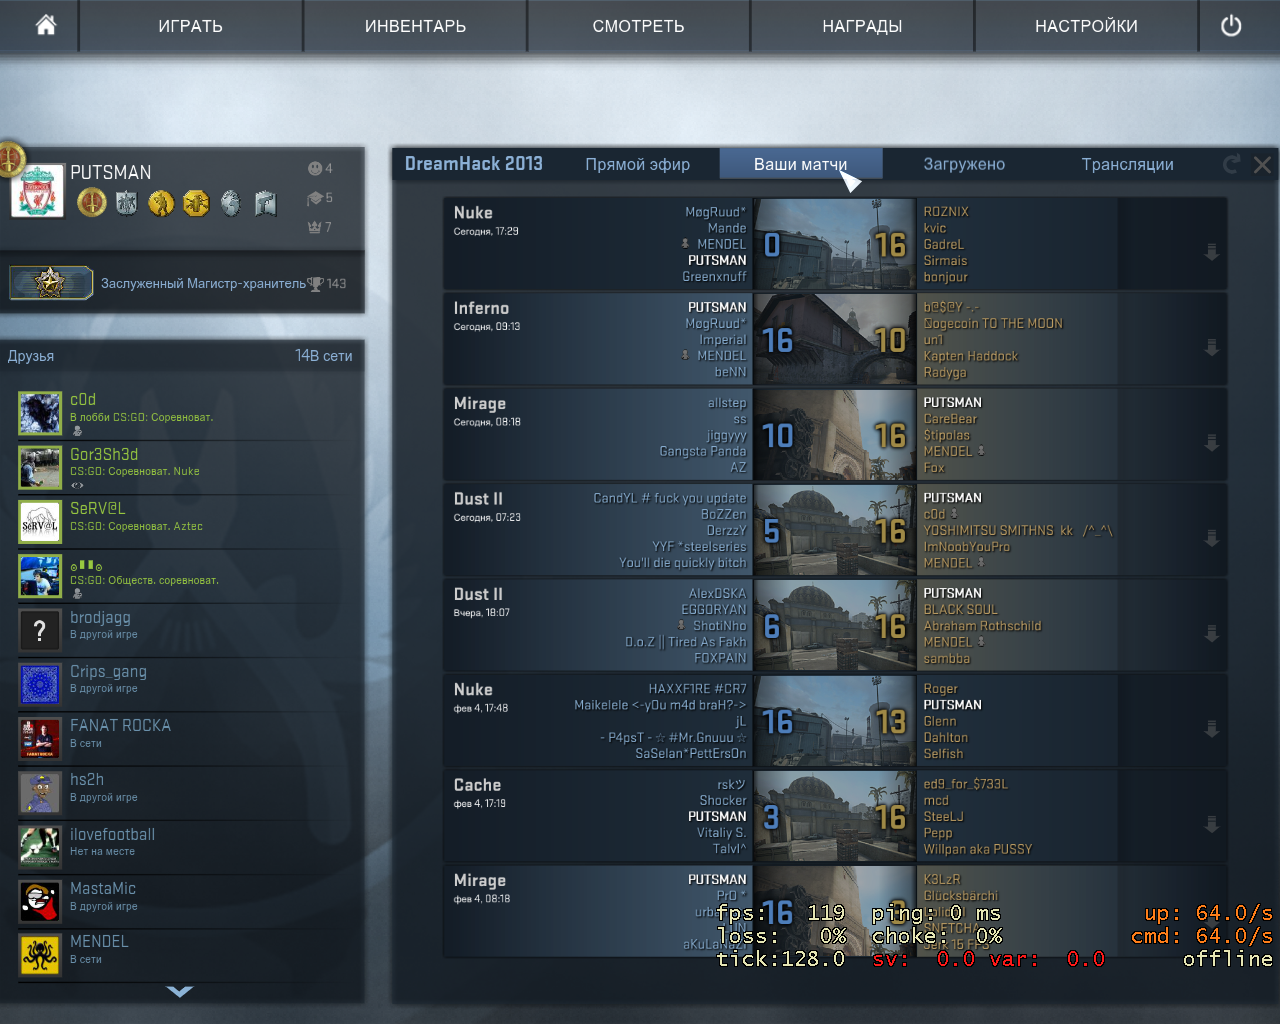Open the ИНВЕНТАРЬ menu
Image resolution: width=1280 pixels, height=1024 pixels.
tap(415, 26)
